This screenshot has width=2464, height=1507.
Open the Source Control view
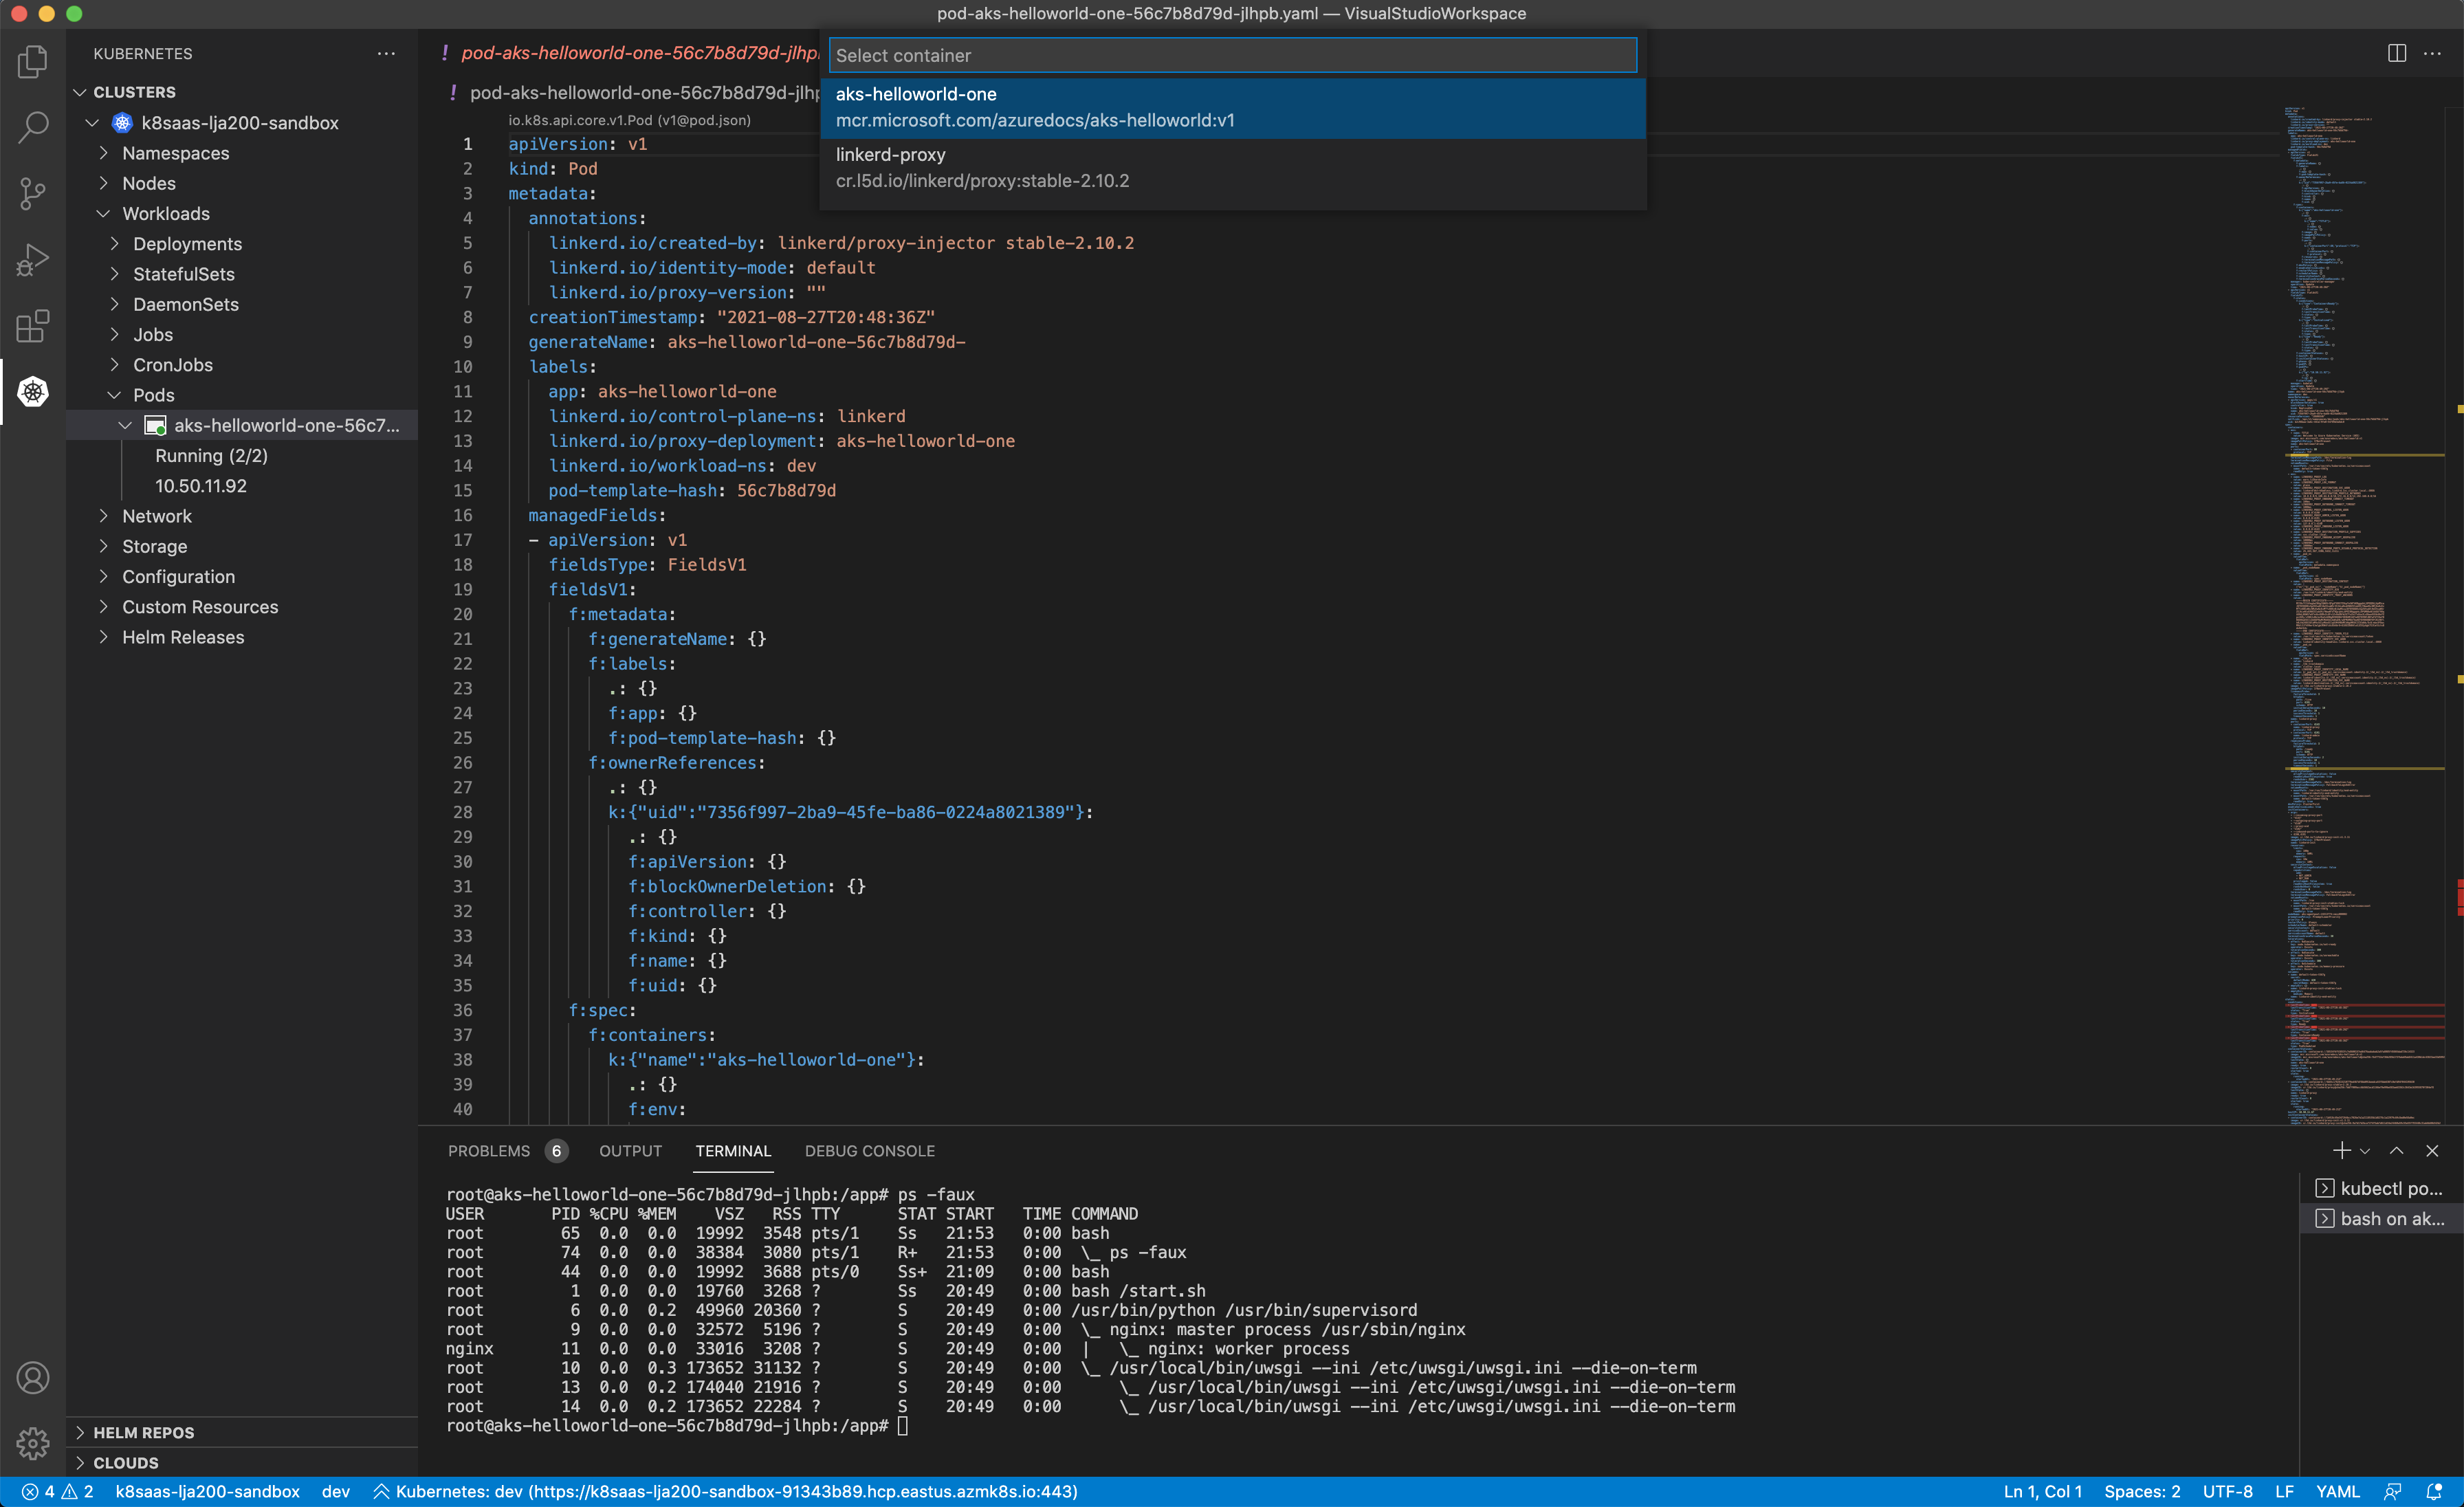coord(33,193)
